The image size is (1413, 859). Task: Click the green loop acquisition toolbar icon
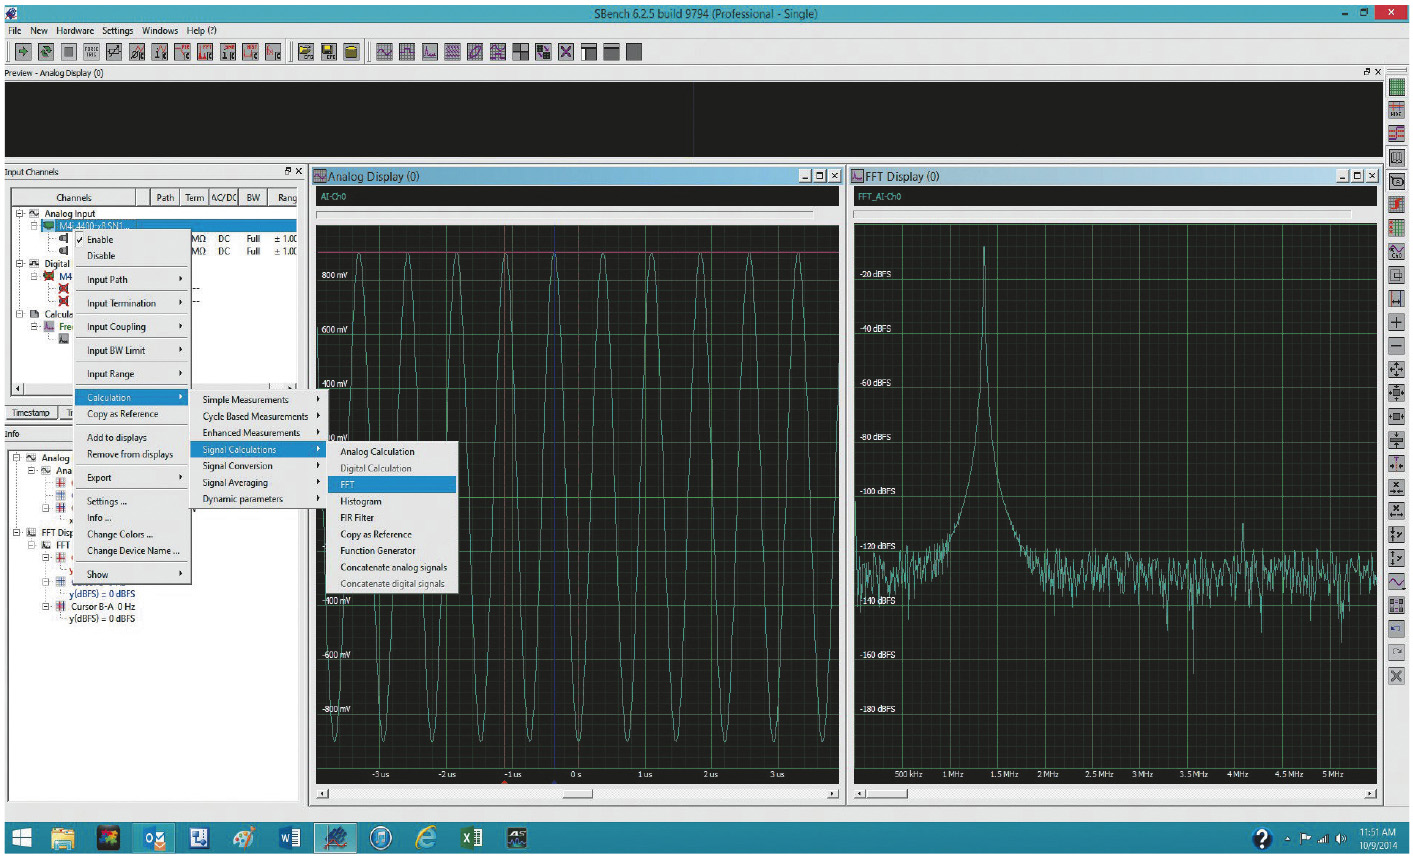[x=46, y=52]
